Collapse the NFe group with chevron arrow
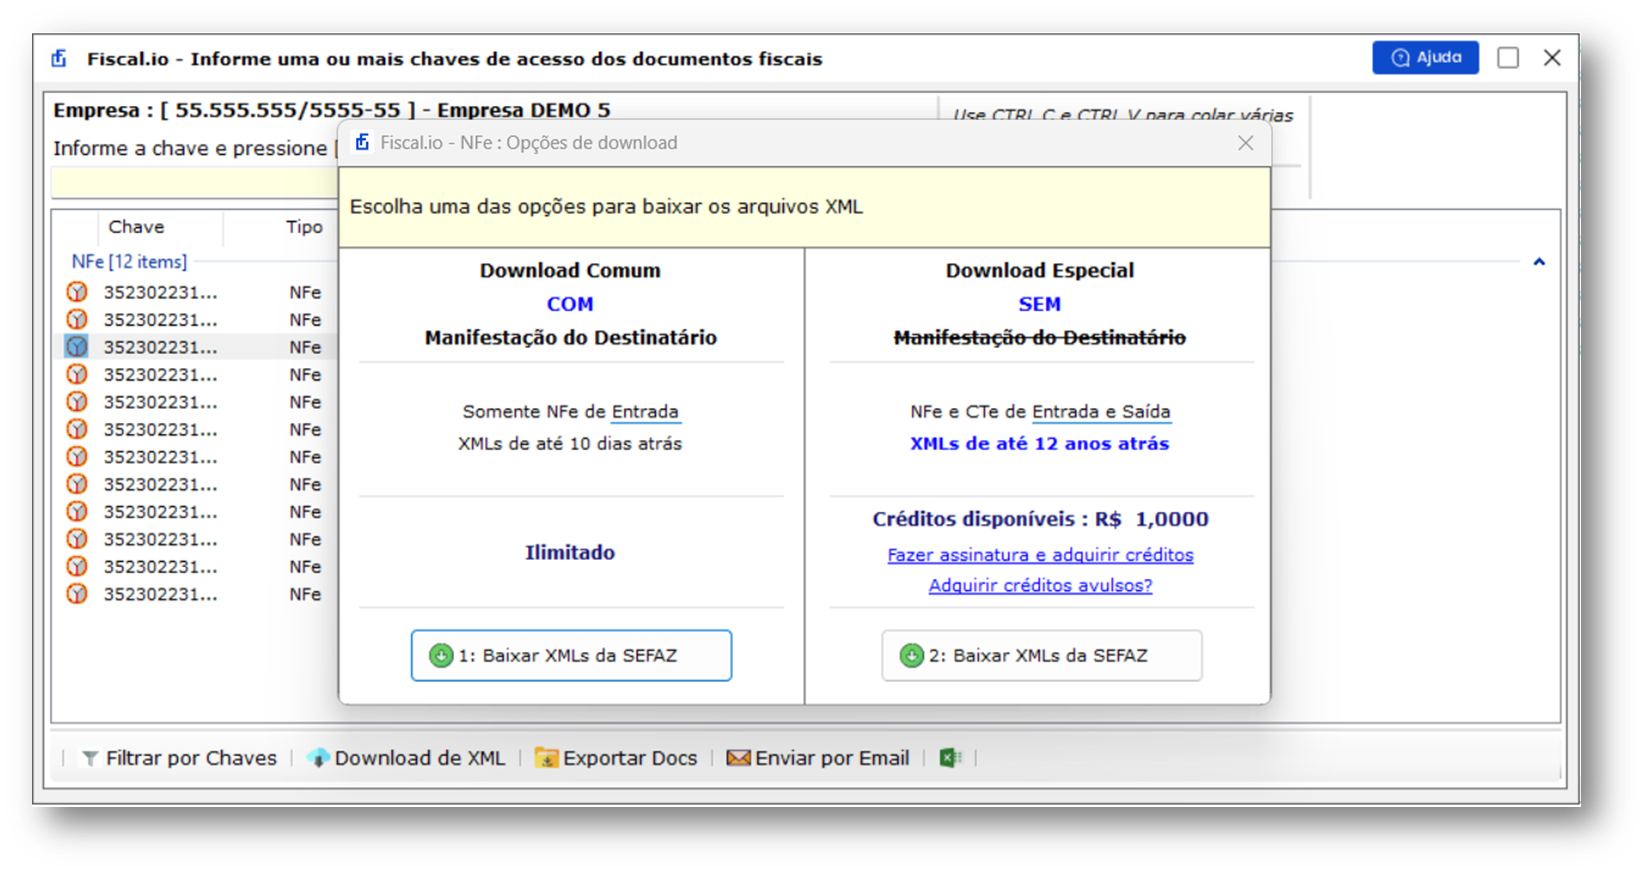The width and height of the screenshot is (1646, 872). point(1539,262)
